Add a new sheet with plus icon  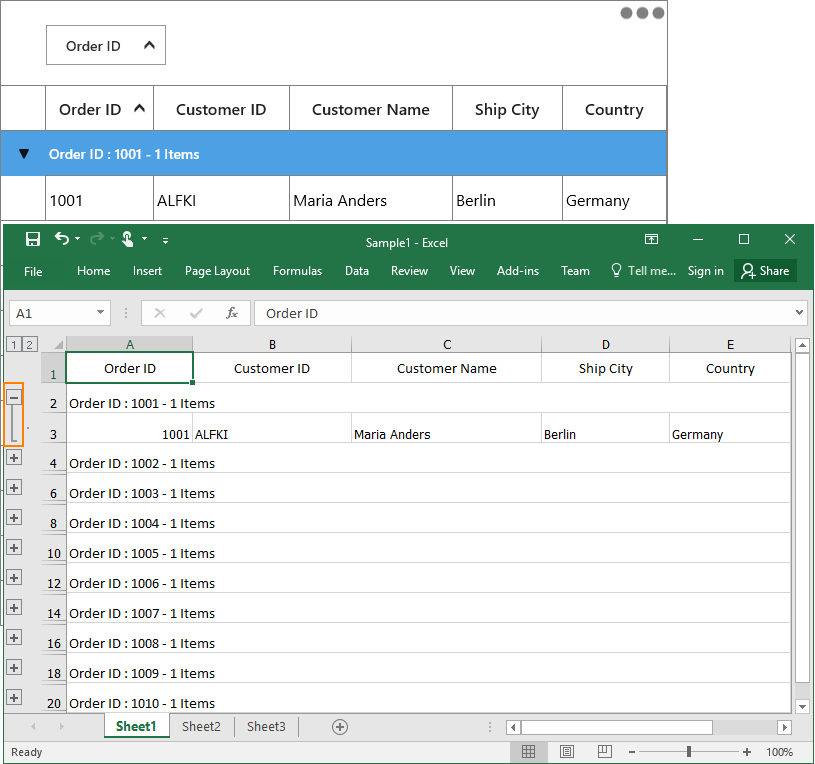pyautogui.click(x=340, y=727)
